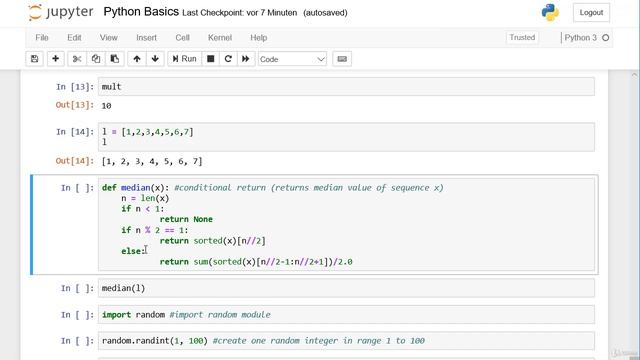640x360 pixels.
Task: Click the Out[14] prompt label
Action: tap(75, 161)
